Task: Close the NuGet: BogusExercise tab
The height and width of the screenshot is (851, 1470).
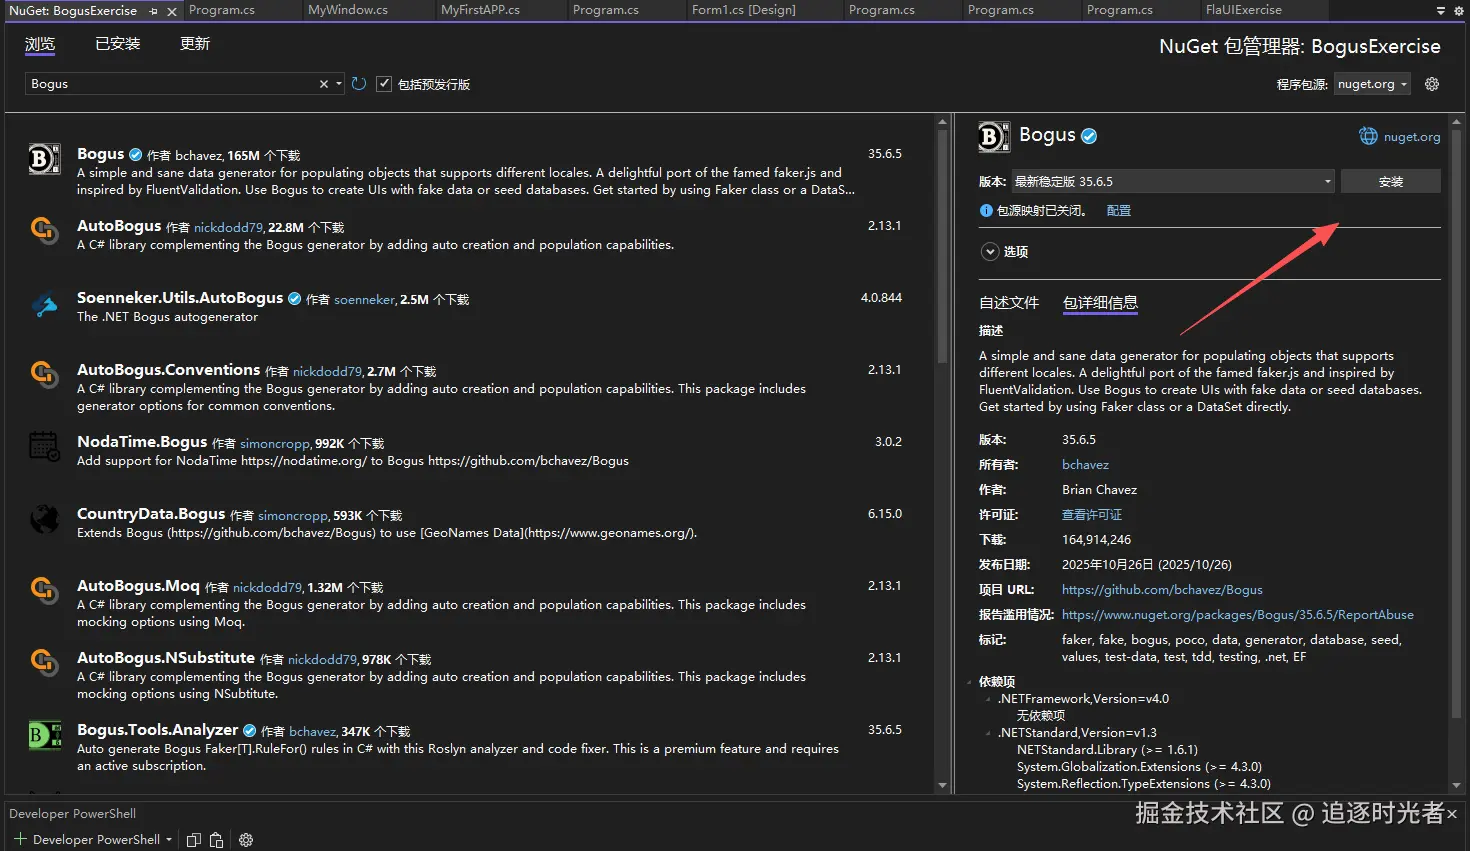Action: click(172, 11)
